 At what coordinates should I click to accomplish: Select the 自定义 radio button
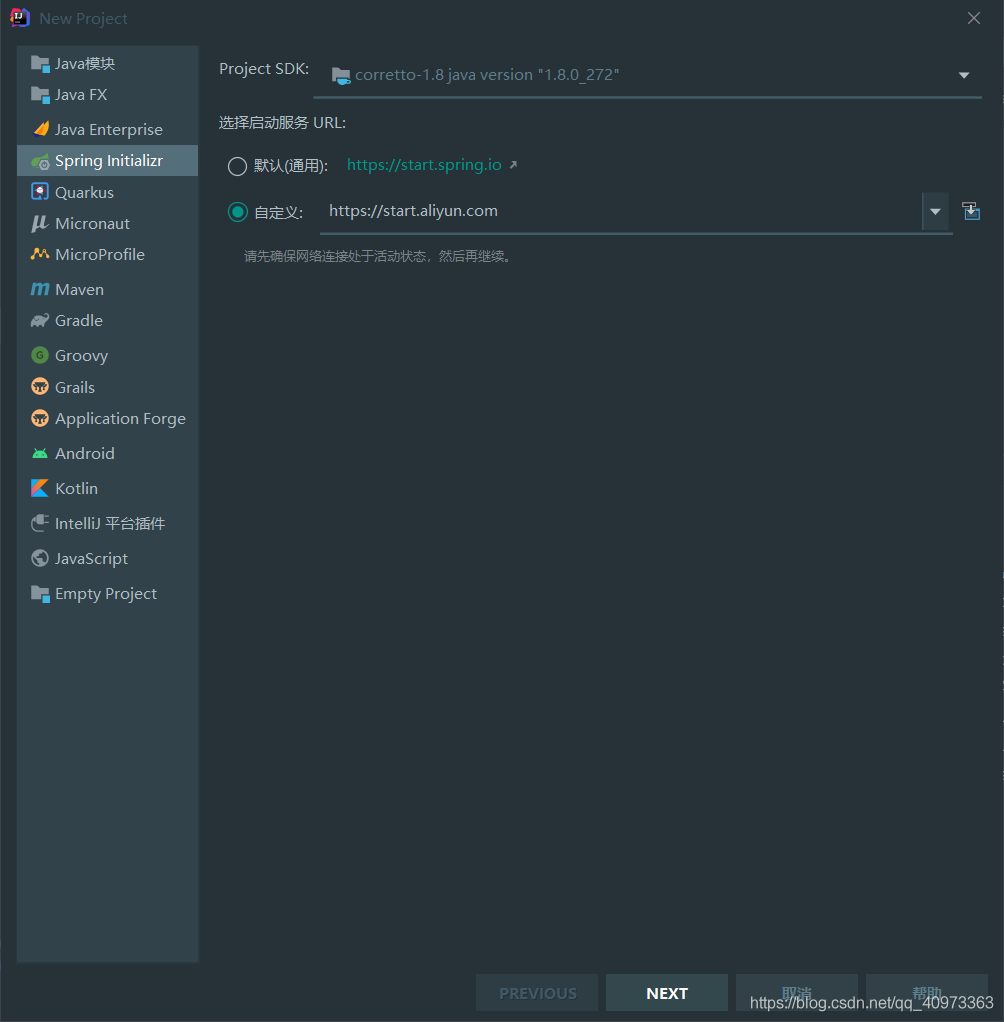click(x=237, y=212)
